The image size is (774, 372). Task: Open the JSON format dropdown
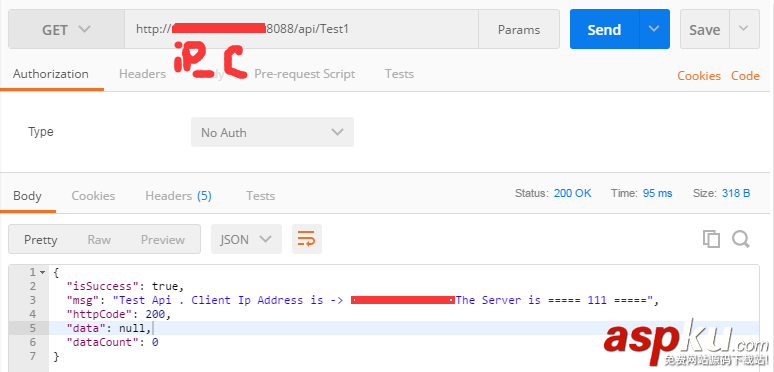[x=246, y=239]
